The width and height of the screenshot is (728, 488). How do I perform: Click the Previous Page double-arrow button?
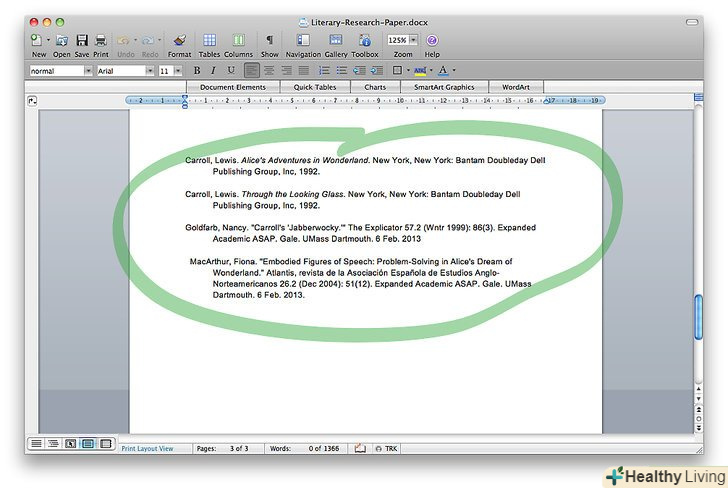[699, 410]
